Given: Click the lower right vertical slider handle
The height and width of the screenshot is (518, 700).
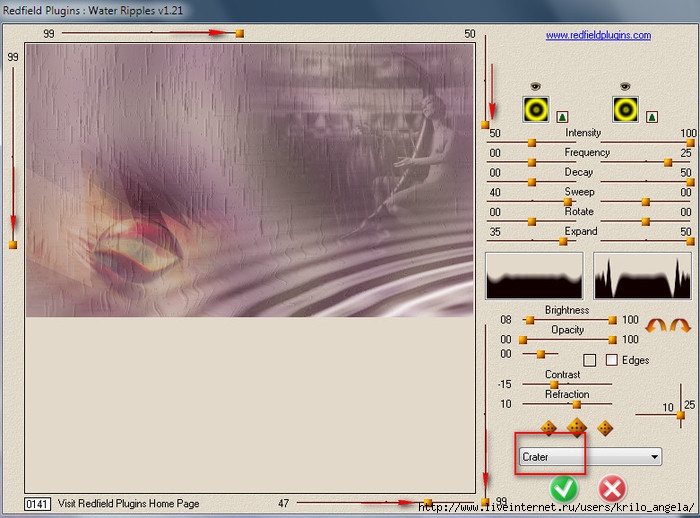Looking at the screenshot, I should [485, 502].
